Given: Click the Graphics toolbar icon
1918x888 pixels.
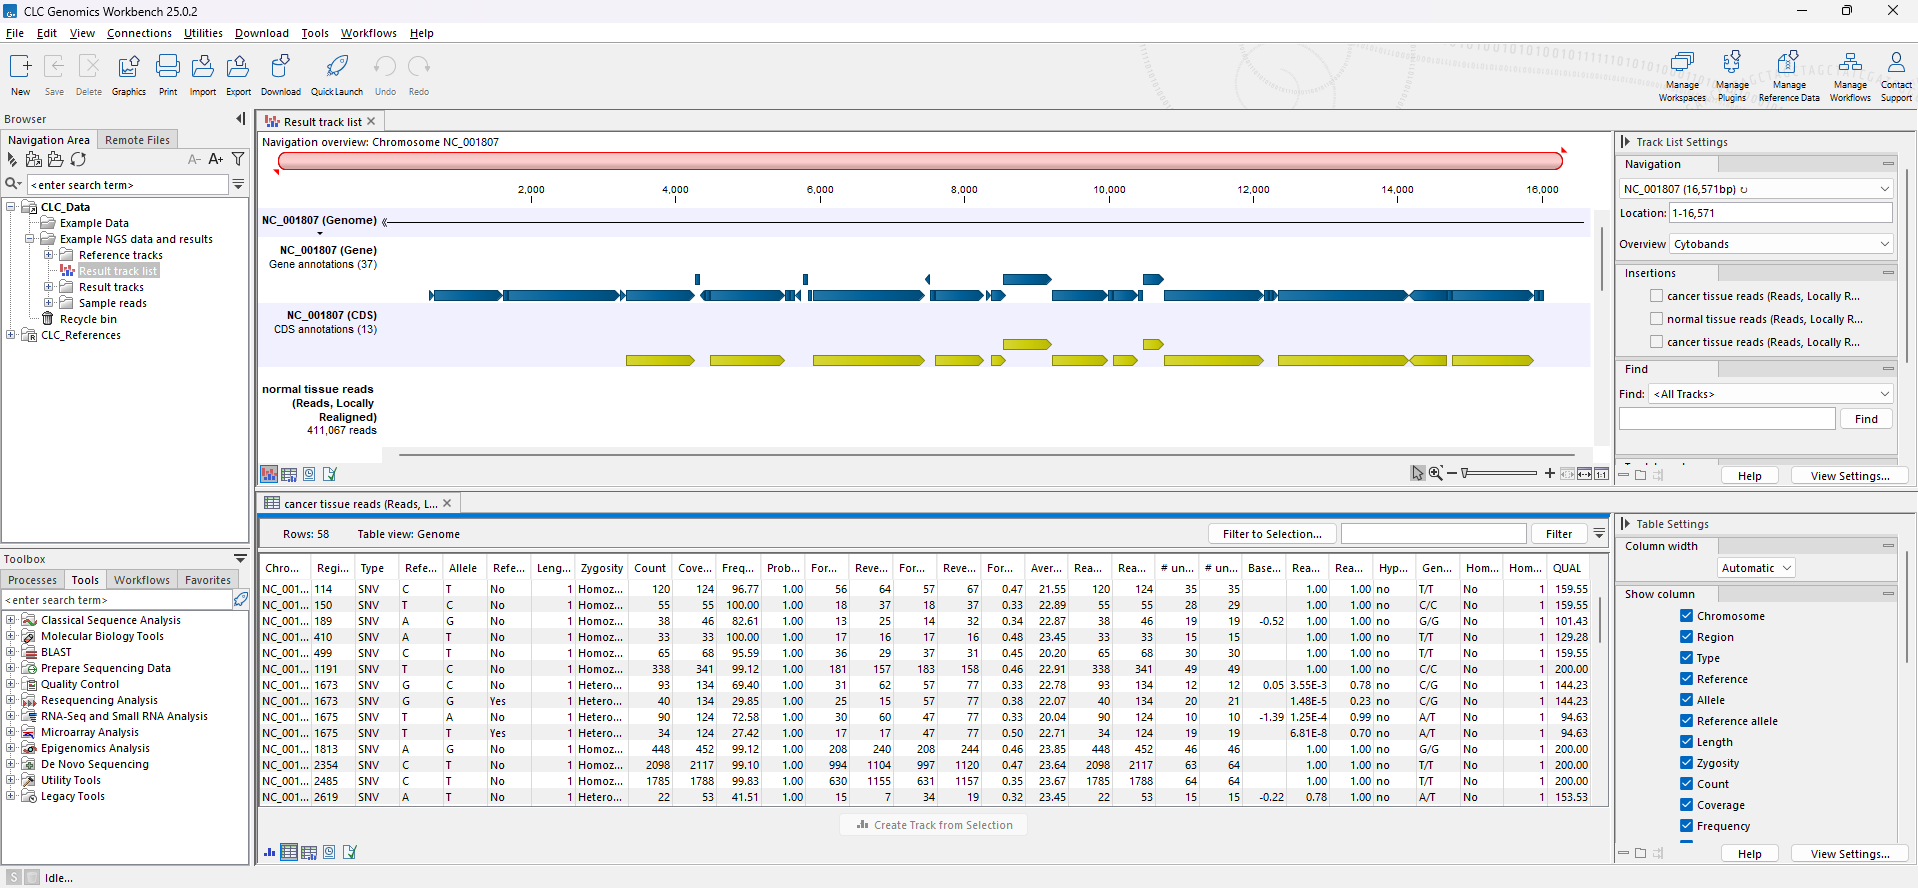Looking at the screenshot, I should tap(128, 68).
